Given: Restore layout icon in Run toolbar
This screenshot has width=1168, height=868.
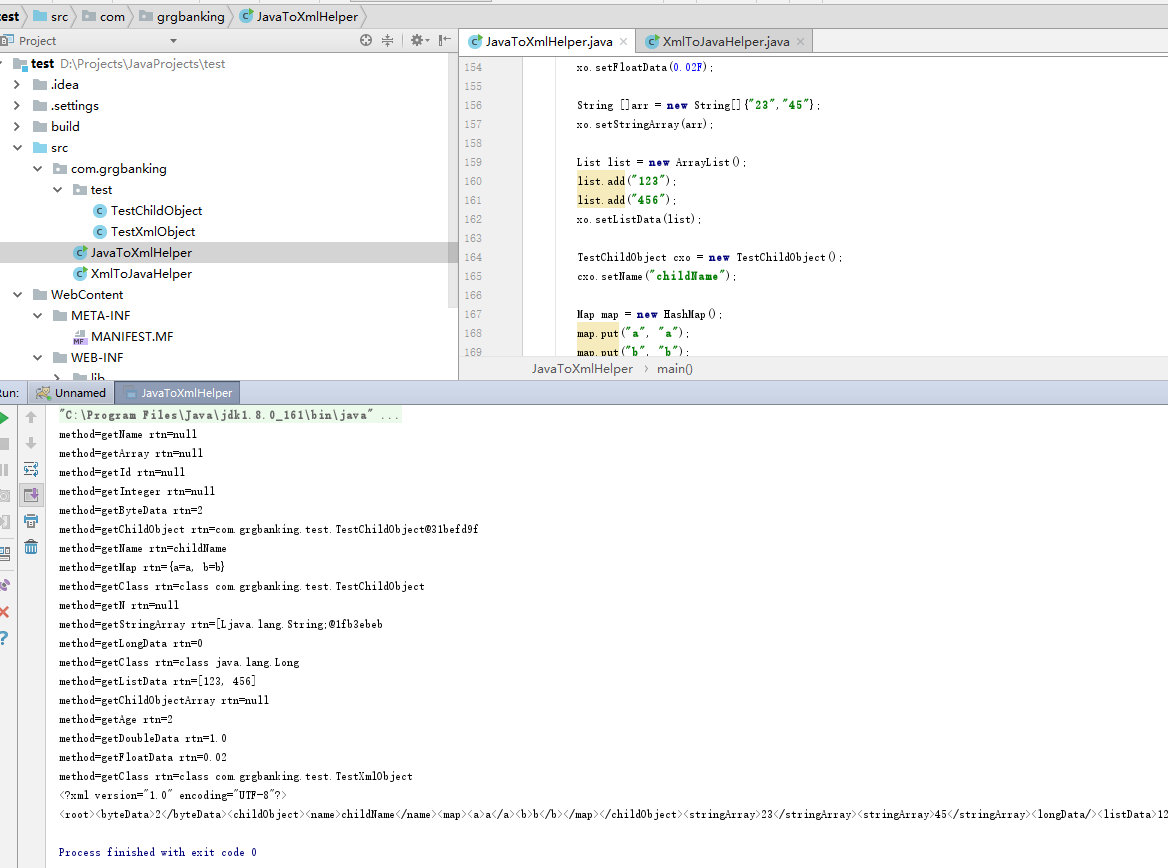Looking at the screenshot, I should [4, 553].
